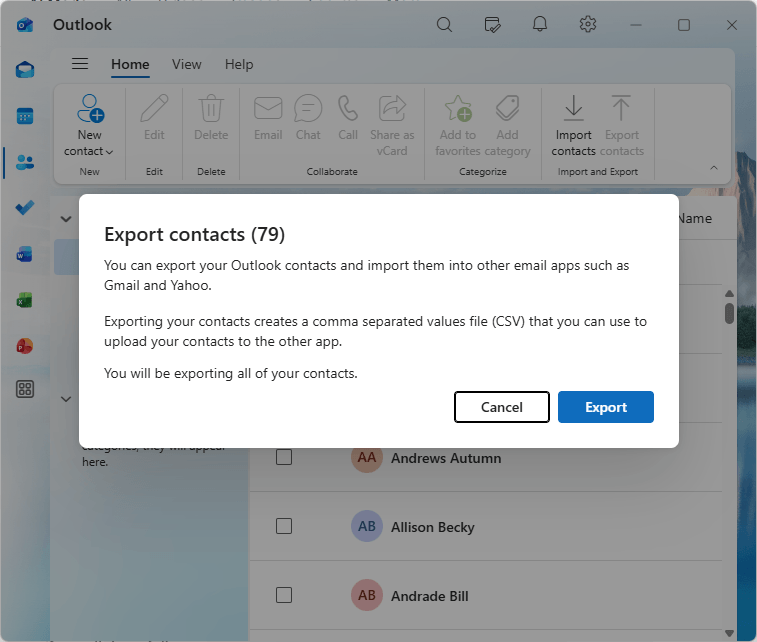
Task: Open the My Day icon
Action: pyautogui.click(x=492, y=25)
